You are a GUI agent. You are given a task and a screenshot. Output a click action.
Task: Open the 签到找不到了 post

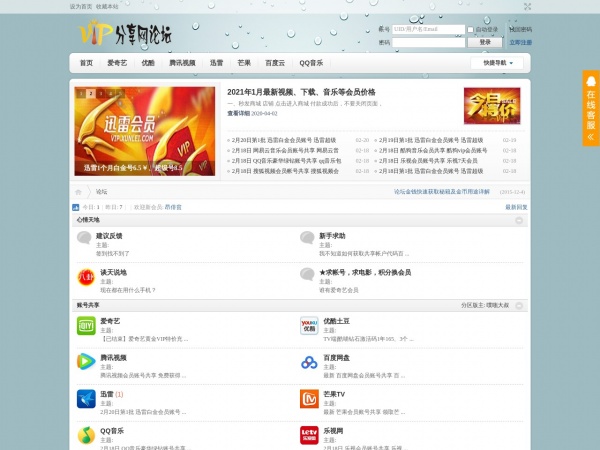112,253
